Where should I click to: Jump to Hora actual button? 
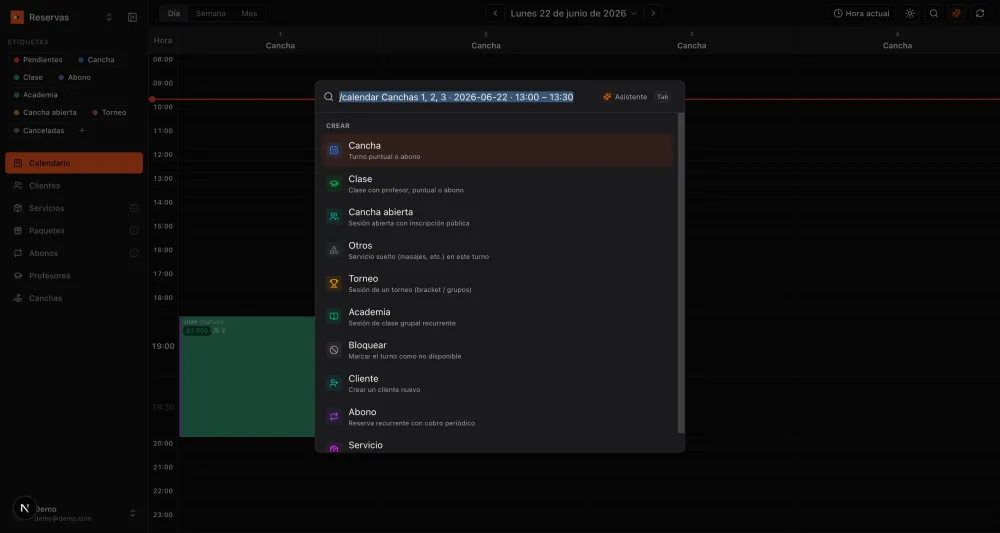(x=861, y=13)
